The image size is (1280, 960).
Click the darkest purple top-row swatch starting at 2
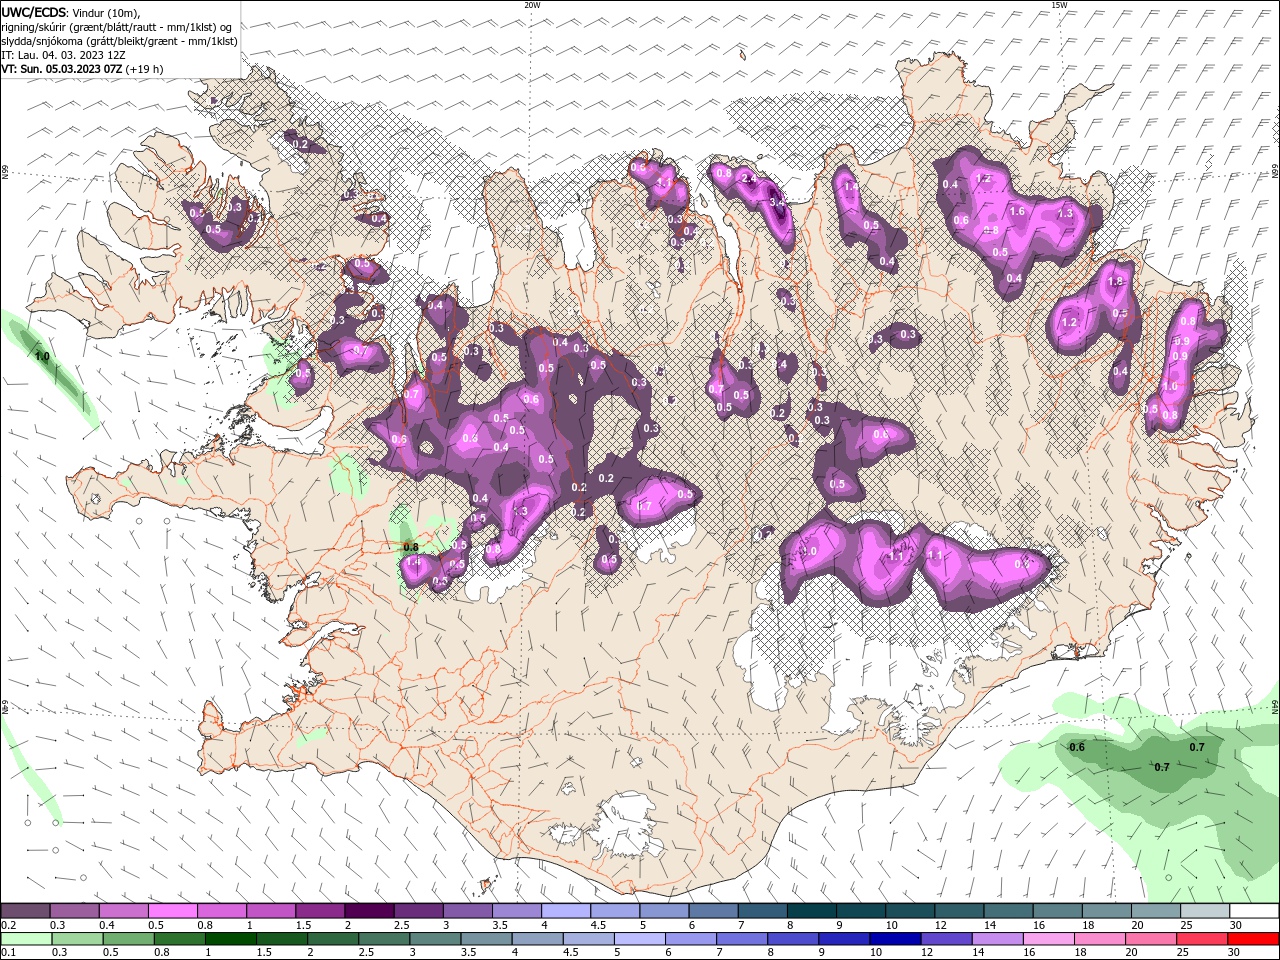[368, 911]
